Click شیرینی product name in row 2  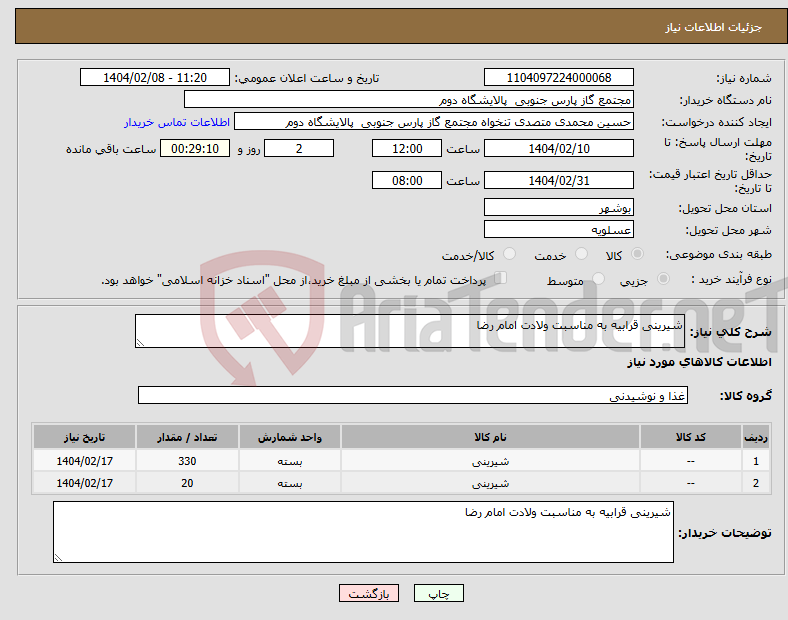click(x=490, y=483)
